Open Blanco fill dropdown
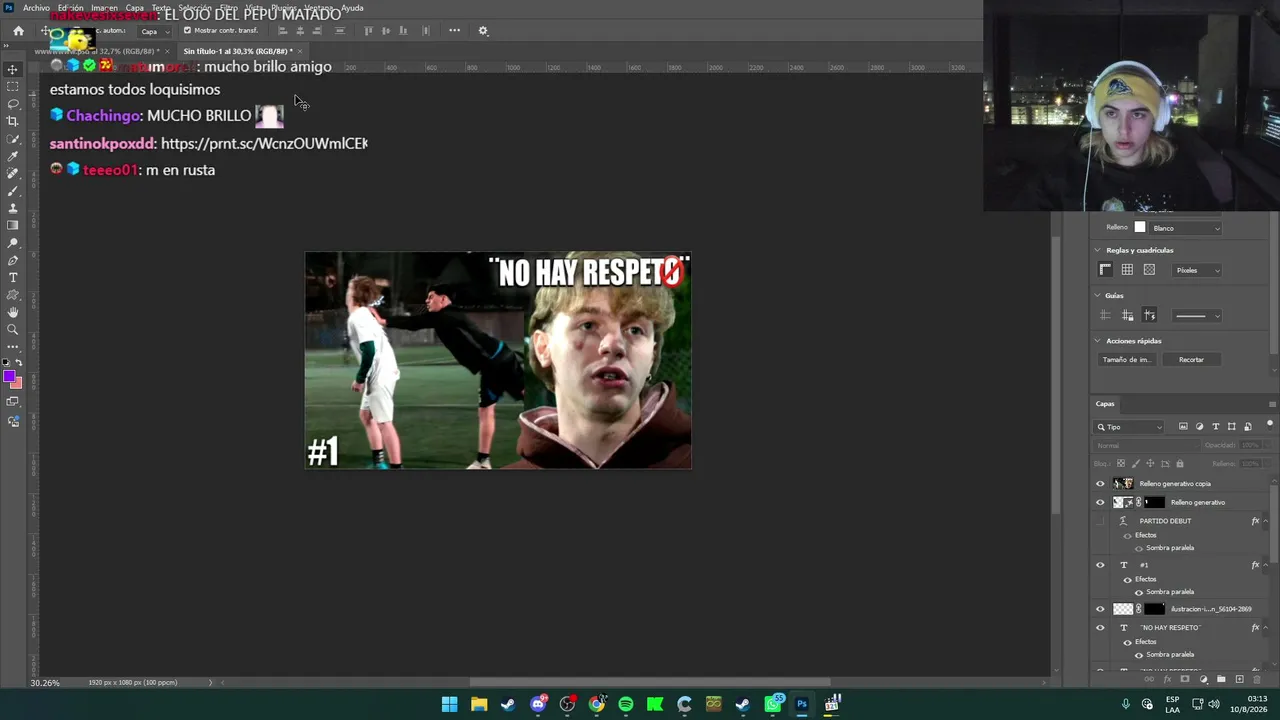The width and height of the screenshot is (1280, 720). 1185,228
